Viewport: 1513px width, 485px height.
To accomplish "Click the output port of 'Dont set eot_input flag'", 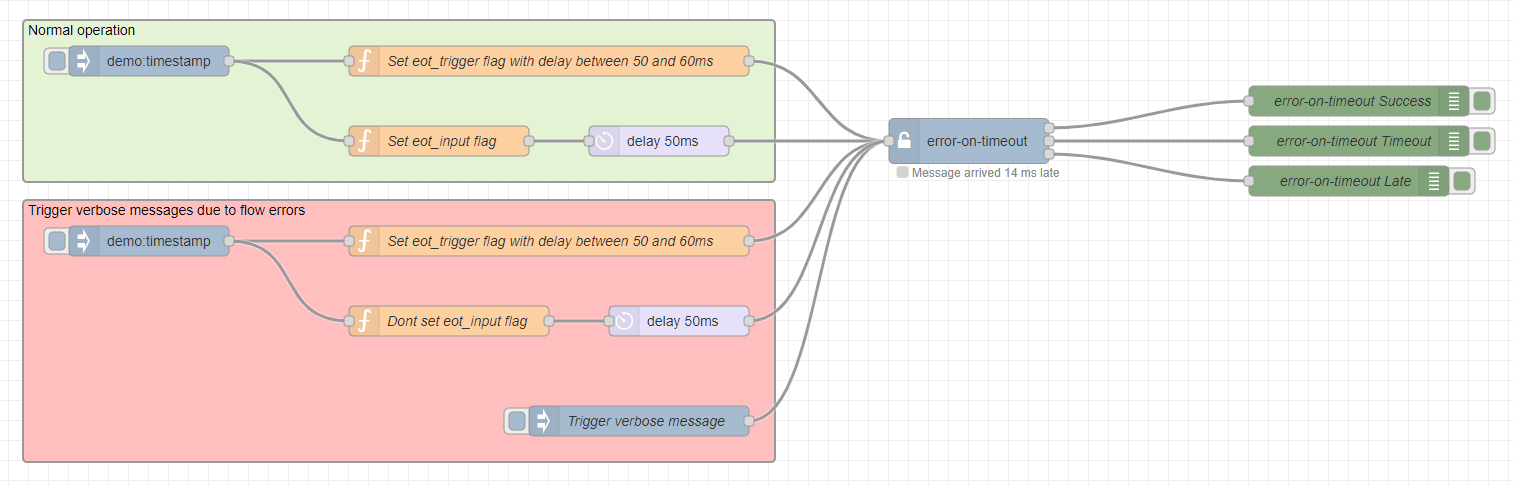I will pos(549,321).
